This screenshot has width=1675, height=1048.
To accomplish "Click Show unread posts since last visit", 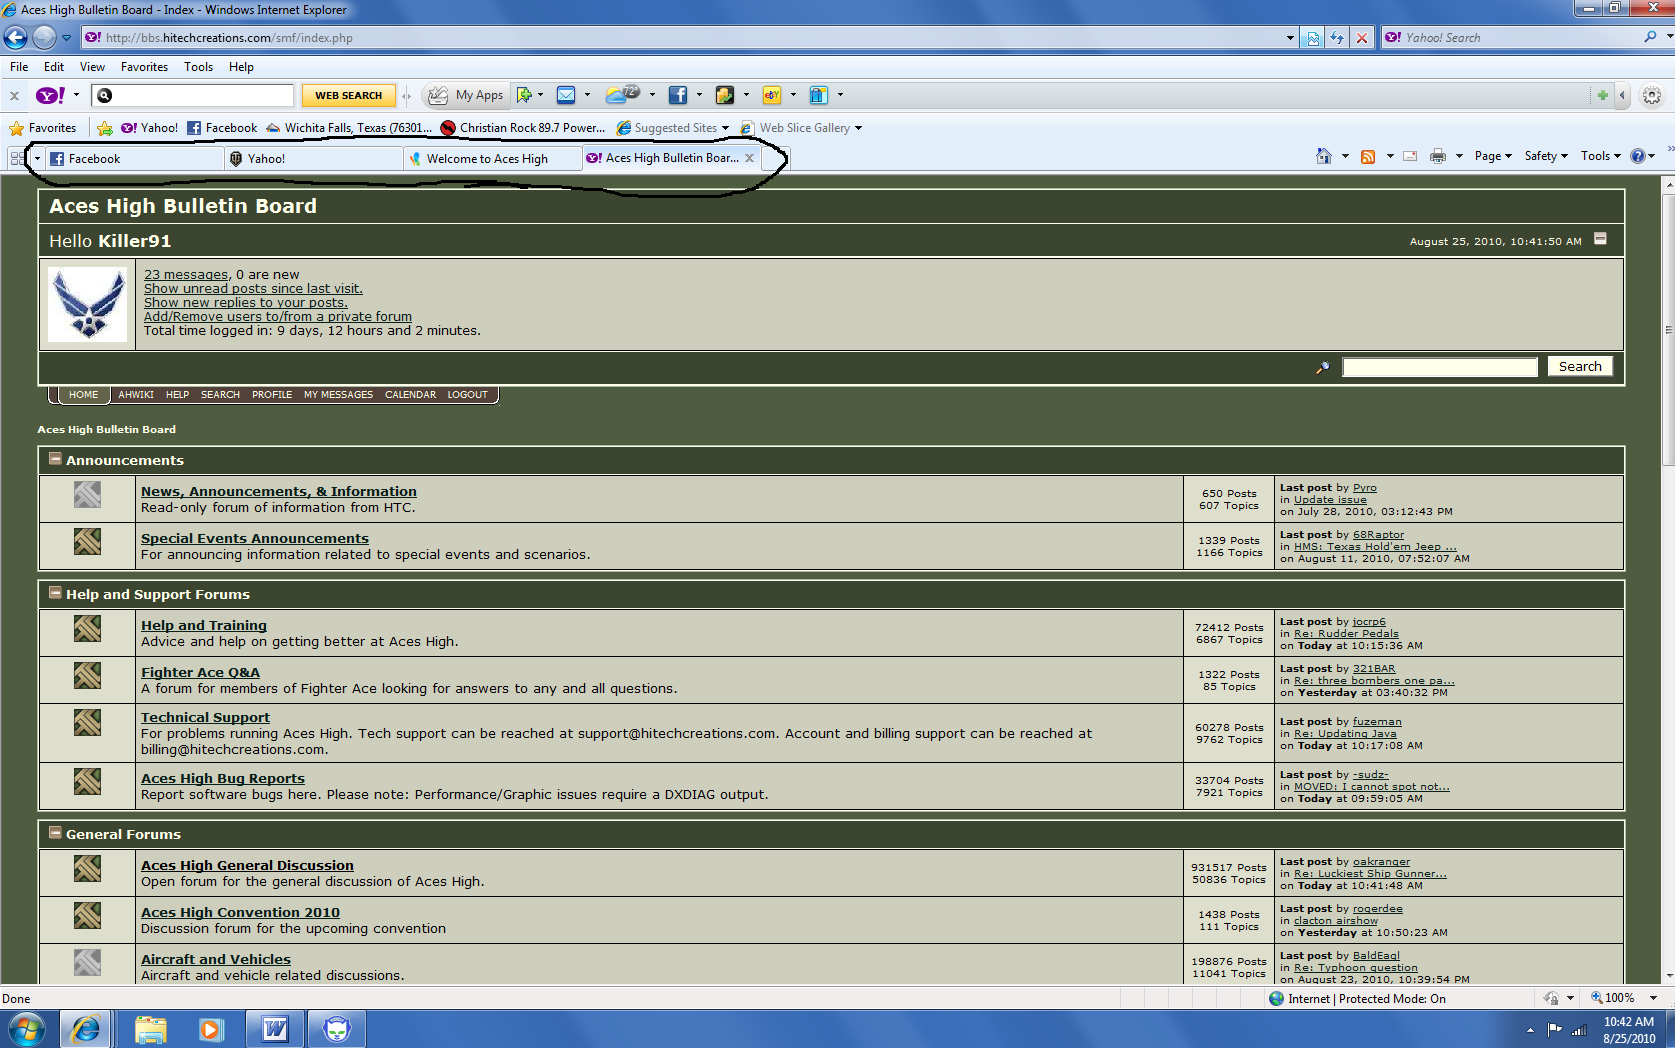I will coord(253,288).
